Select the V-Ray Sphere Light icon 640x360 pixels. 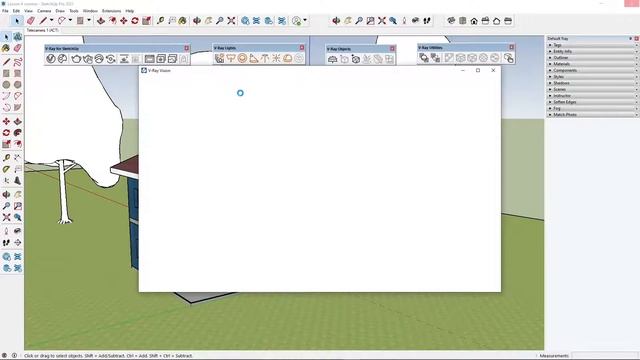[242, 58]
